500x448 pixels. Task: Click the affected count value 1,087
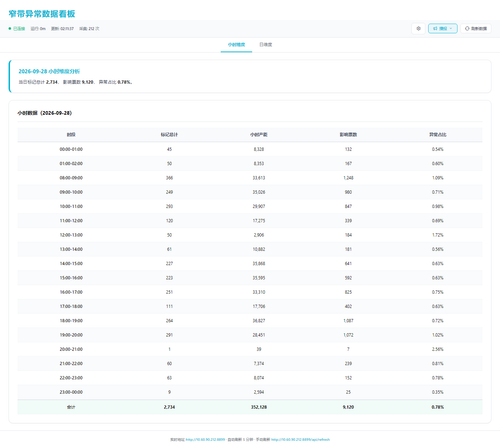tap(348, 321)
